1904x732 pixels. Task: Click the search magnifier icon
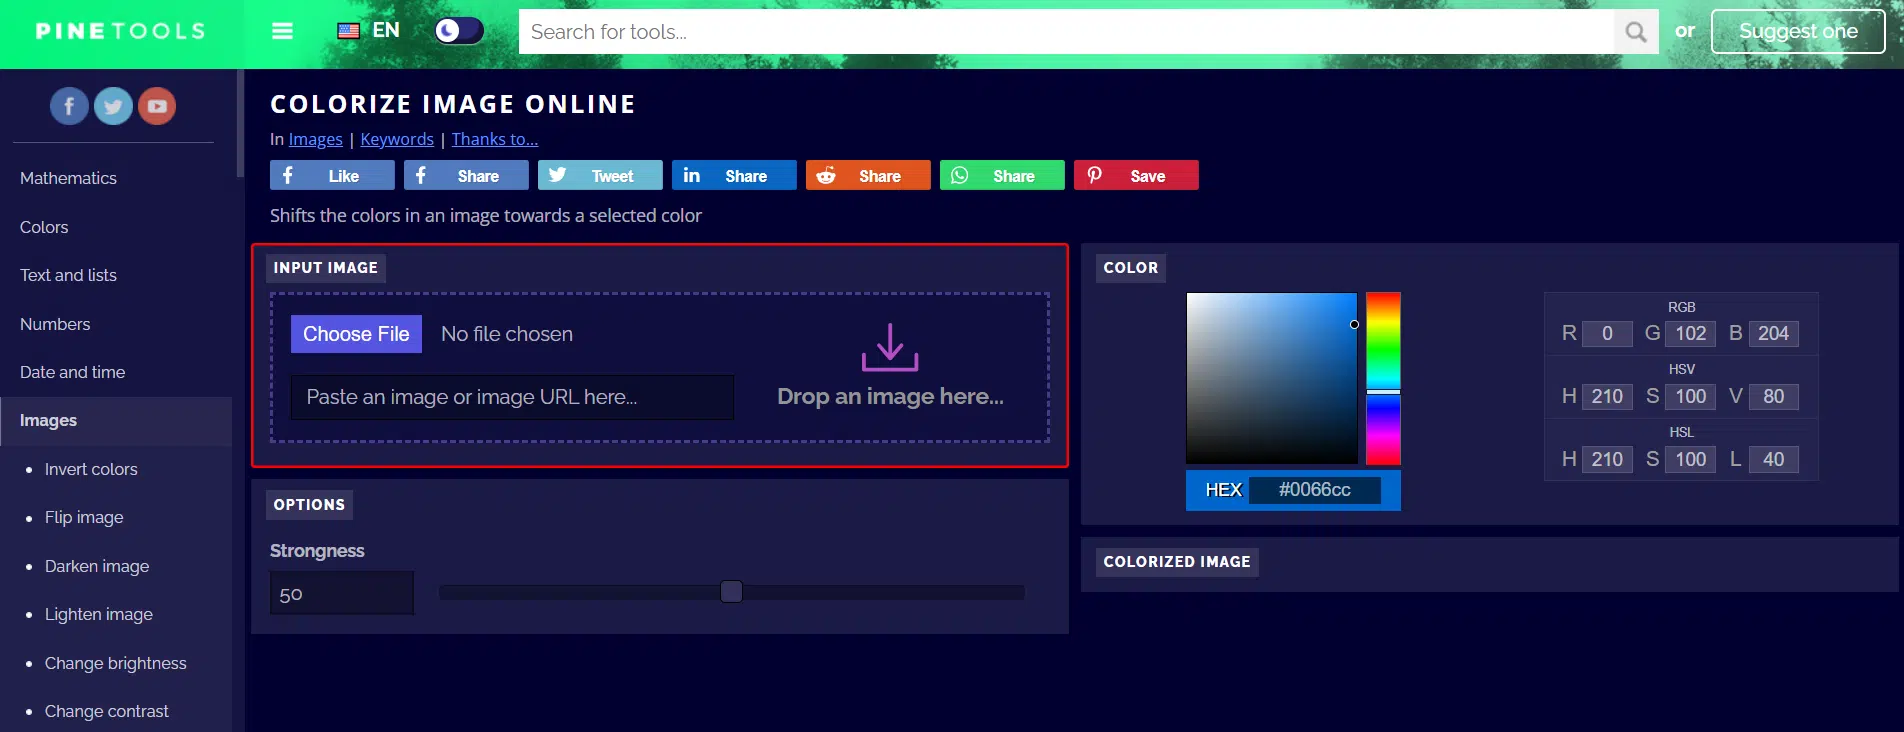1635,32
